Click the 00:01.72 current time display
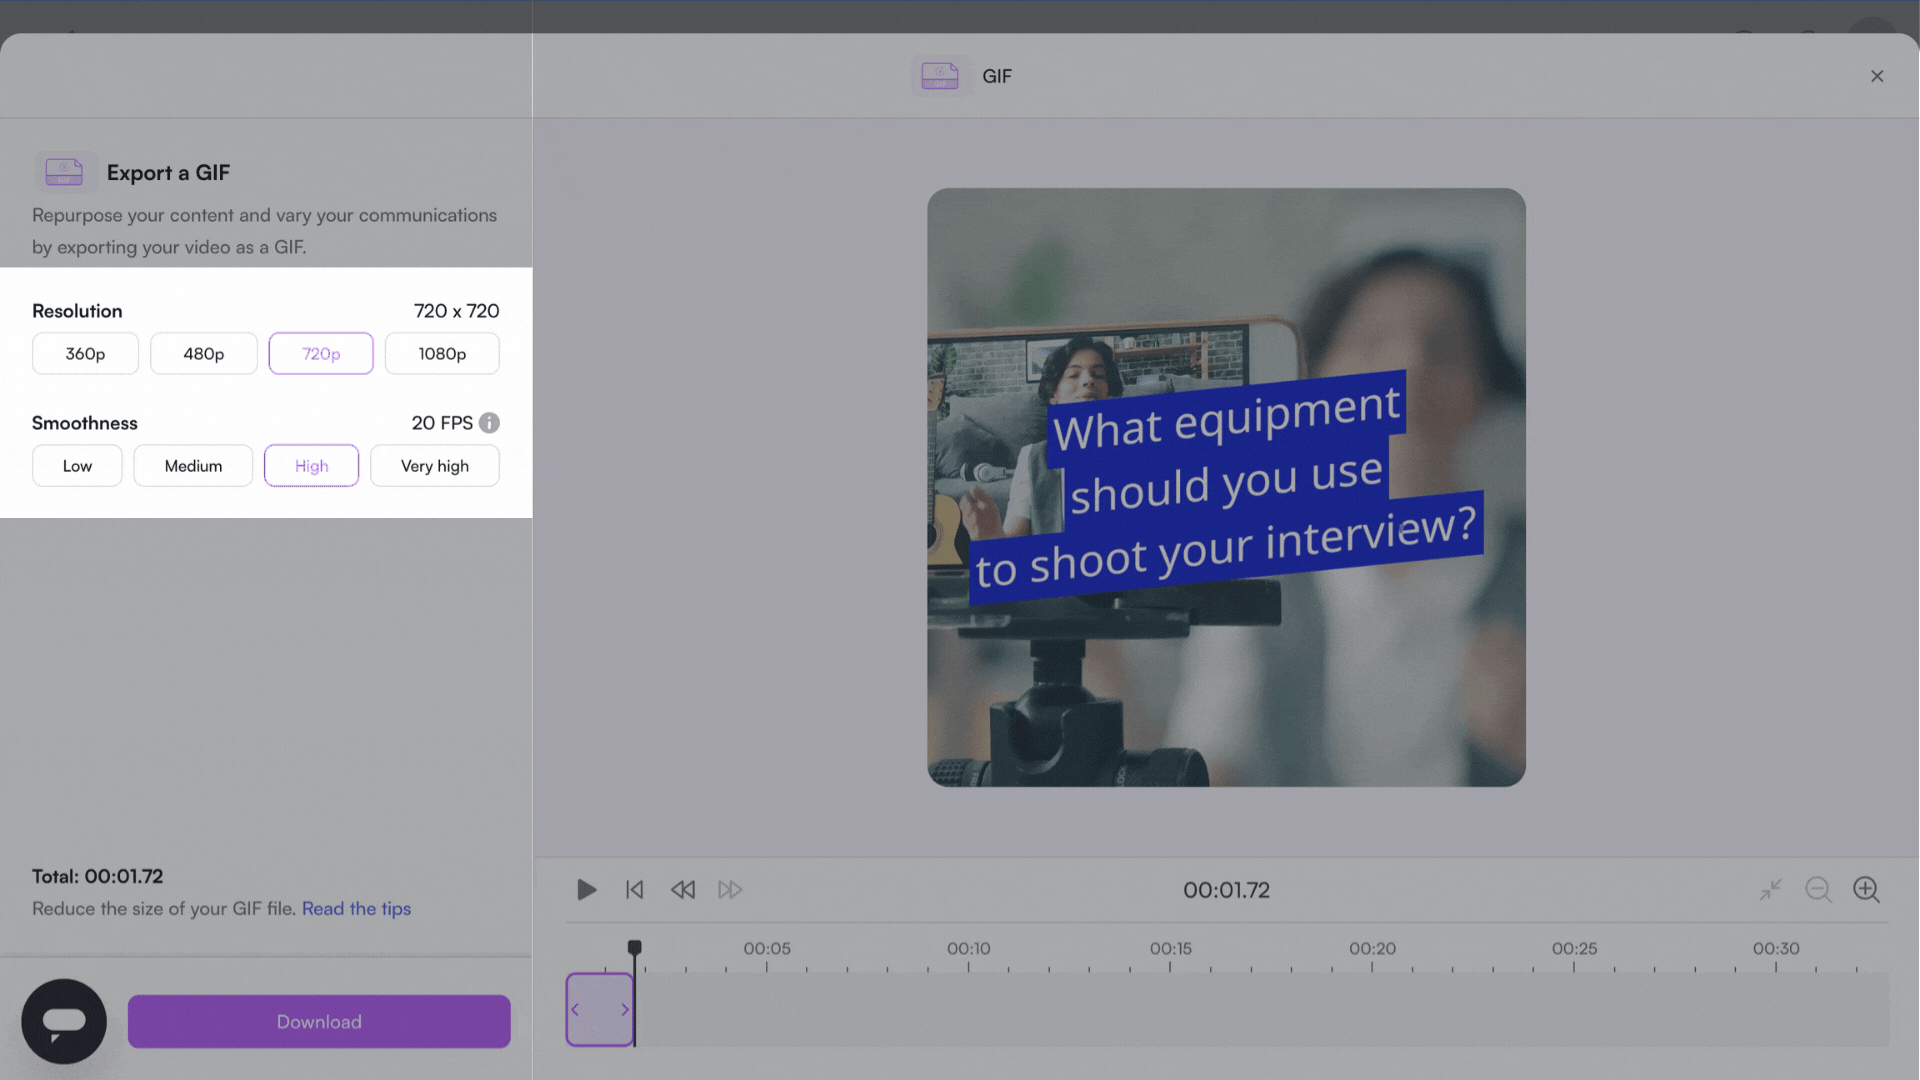This screenshot has height=1080, width=1920. coord(1226,890)
